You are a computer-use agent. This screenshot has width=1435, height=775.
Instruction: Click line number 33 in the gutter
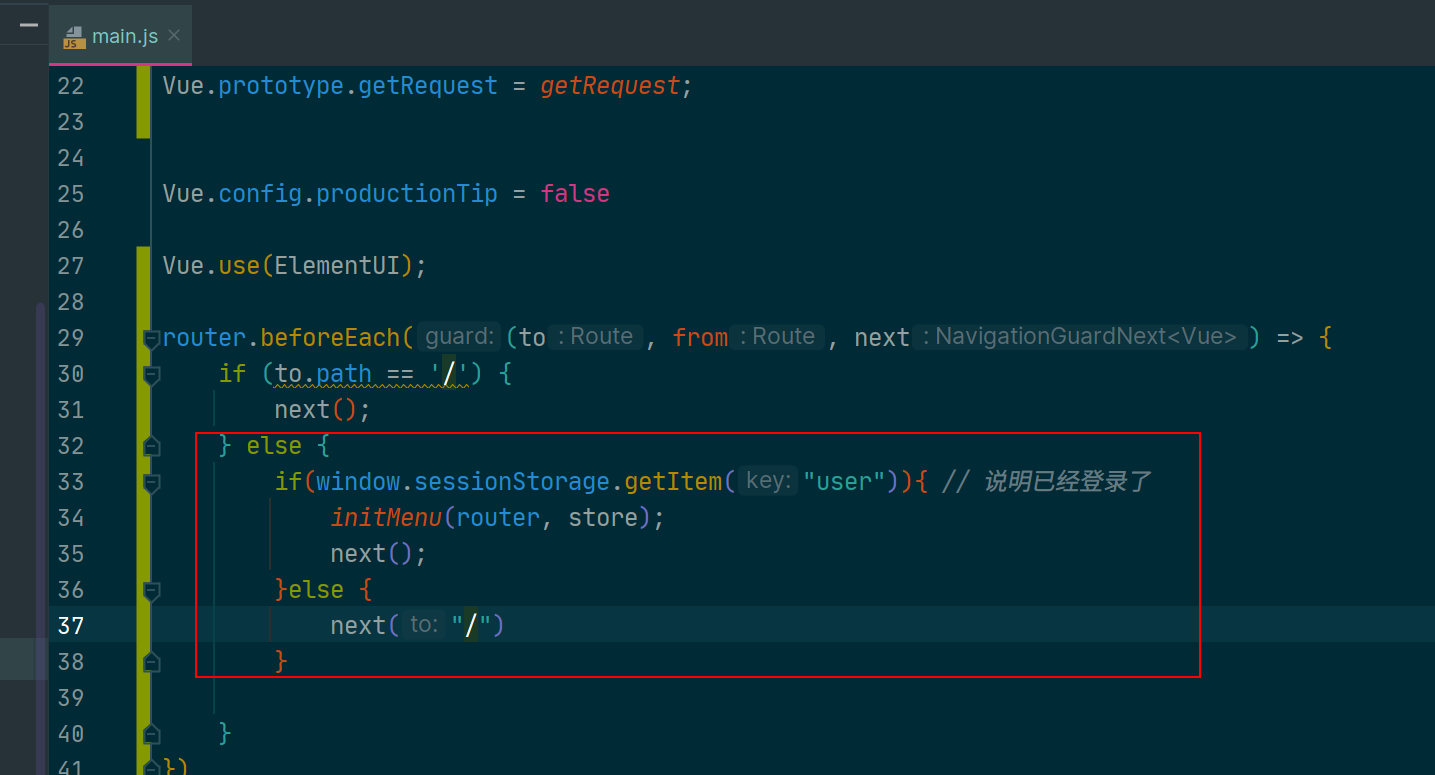(71, 482)
